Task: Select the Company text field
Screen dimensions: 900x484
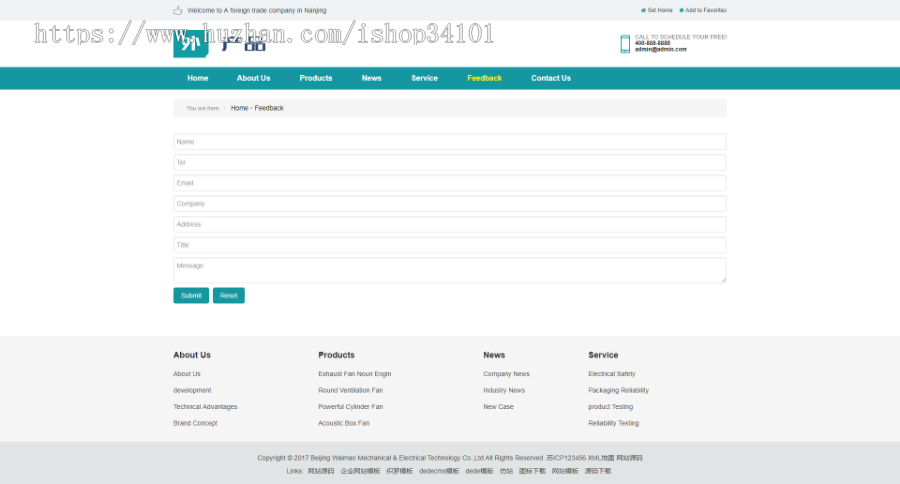Action: pos(449,204)
